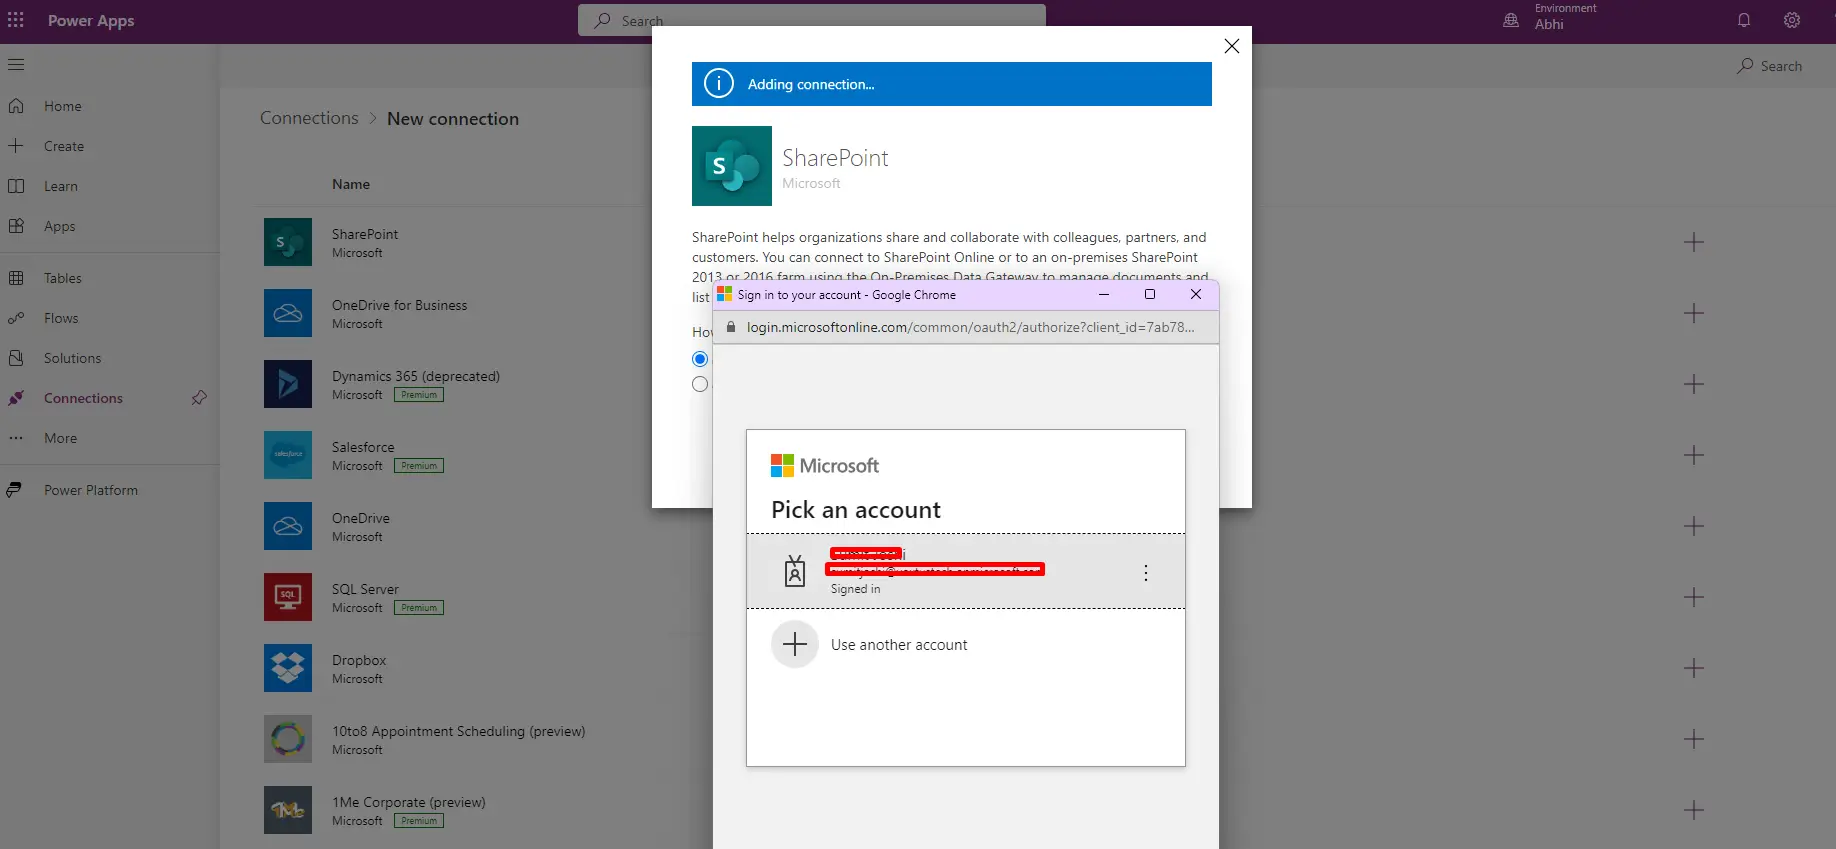Open Environment Abhi selector
The image size is (1836, 849).
(x=1550, y=17)
